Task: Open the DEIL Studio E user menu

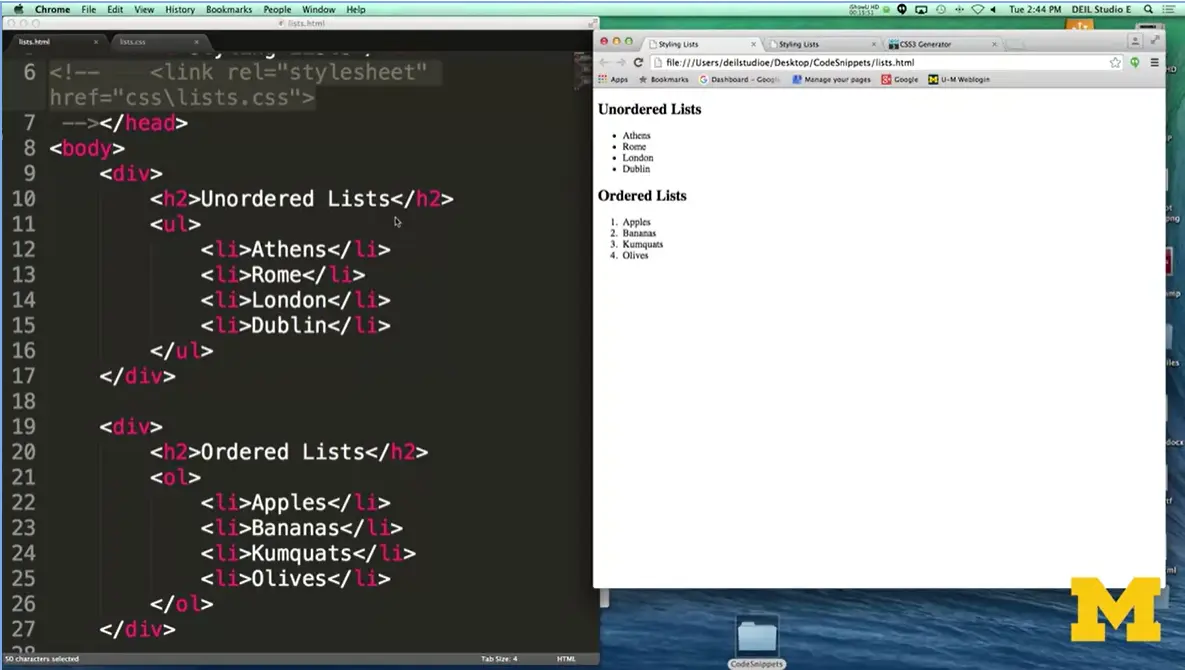Action: point(1102,9)
